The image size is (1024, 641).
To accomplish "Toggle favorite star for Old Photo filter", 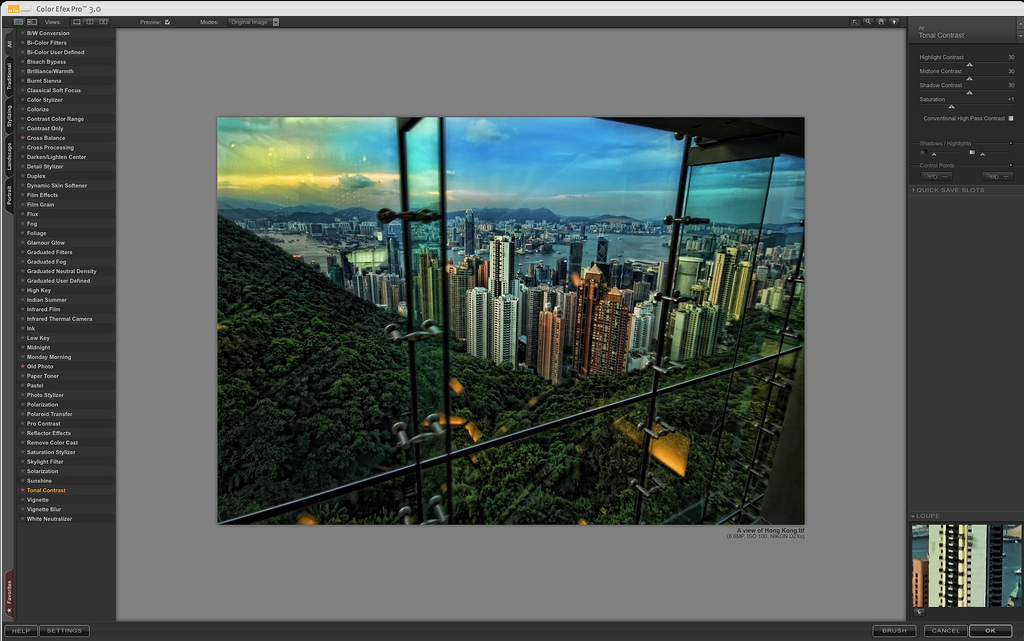I will click(22, 367).
